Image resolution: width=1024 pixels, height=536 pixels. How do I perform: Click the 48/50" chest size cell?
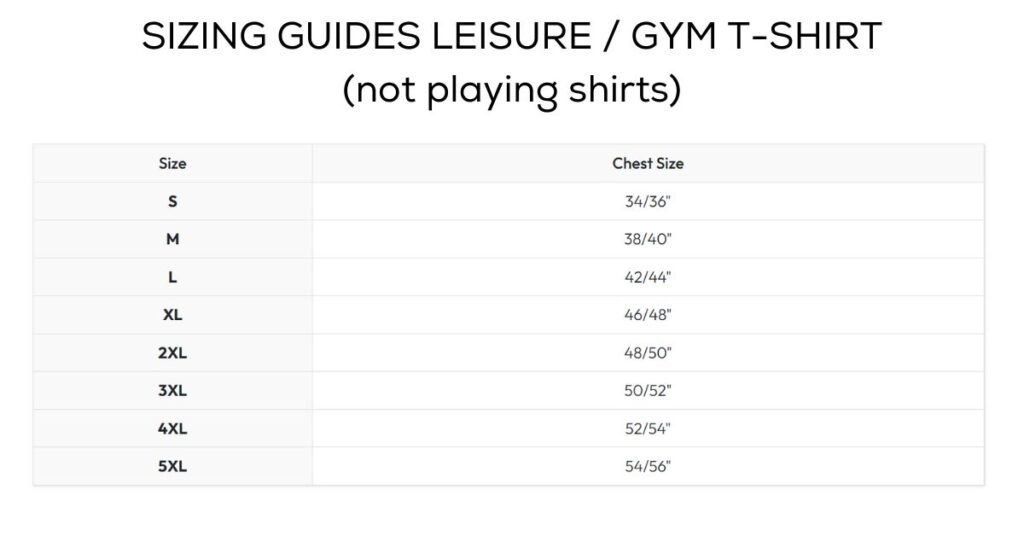pyautogui.click(x=647, y=353)
